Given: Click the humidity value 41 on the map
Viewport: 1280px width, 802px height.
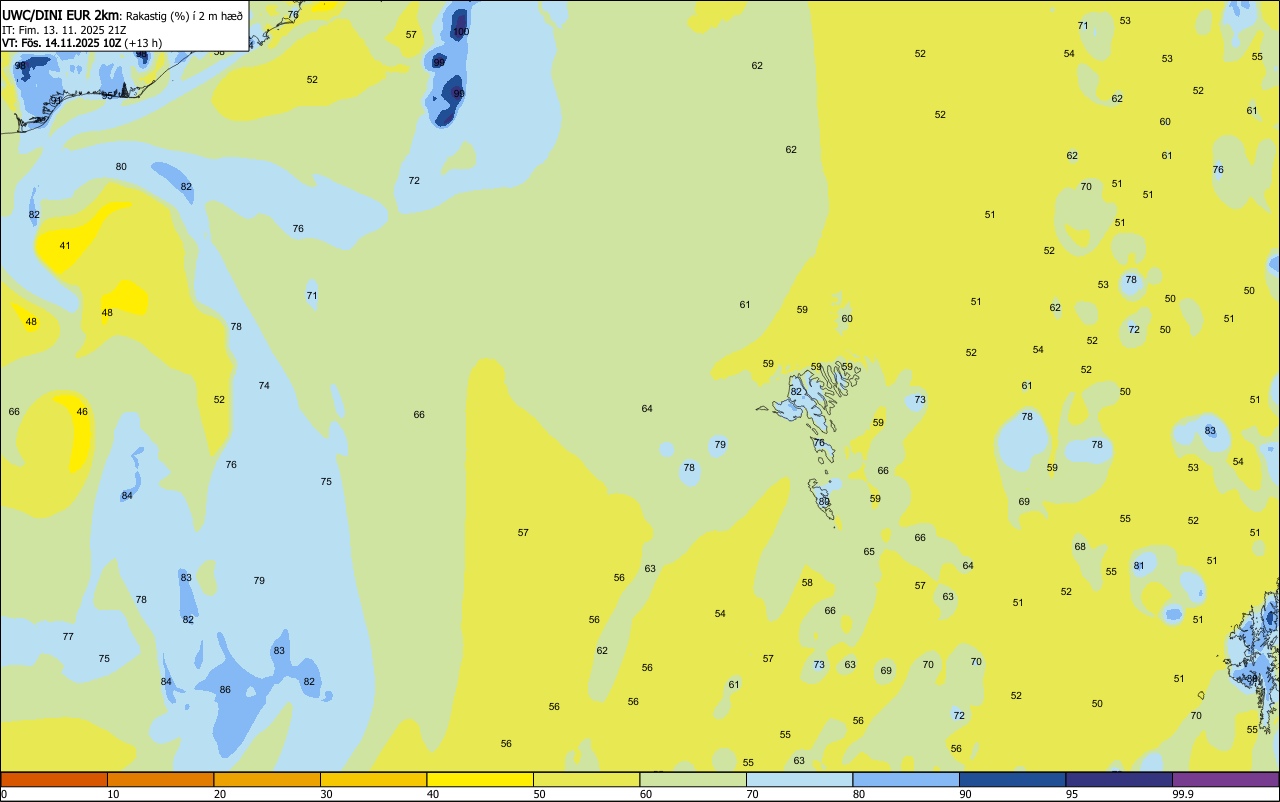Looking at the screenshot, I should point(65,245).
